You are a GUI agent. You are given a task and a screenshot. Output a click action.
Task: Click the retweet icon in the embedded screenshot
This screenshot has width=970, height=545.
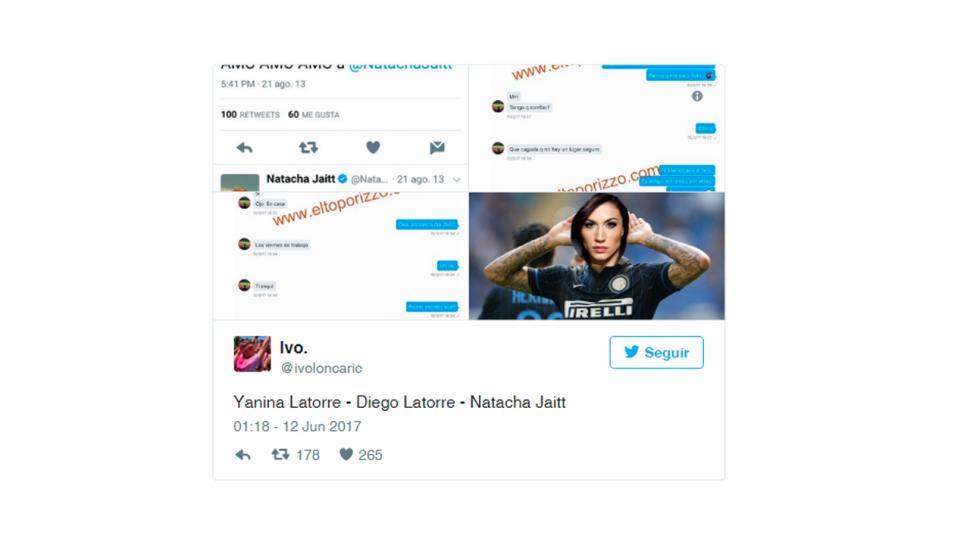(308, 147)
